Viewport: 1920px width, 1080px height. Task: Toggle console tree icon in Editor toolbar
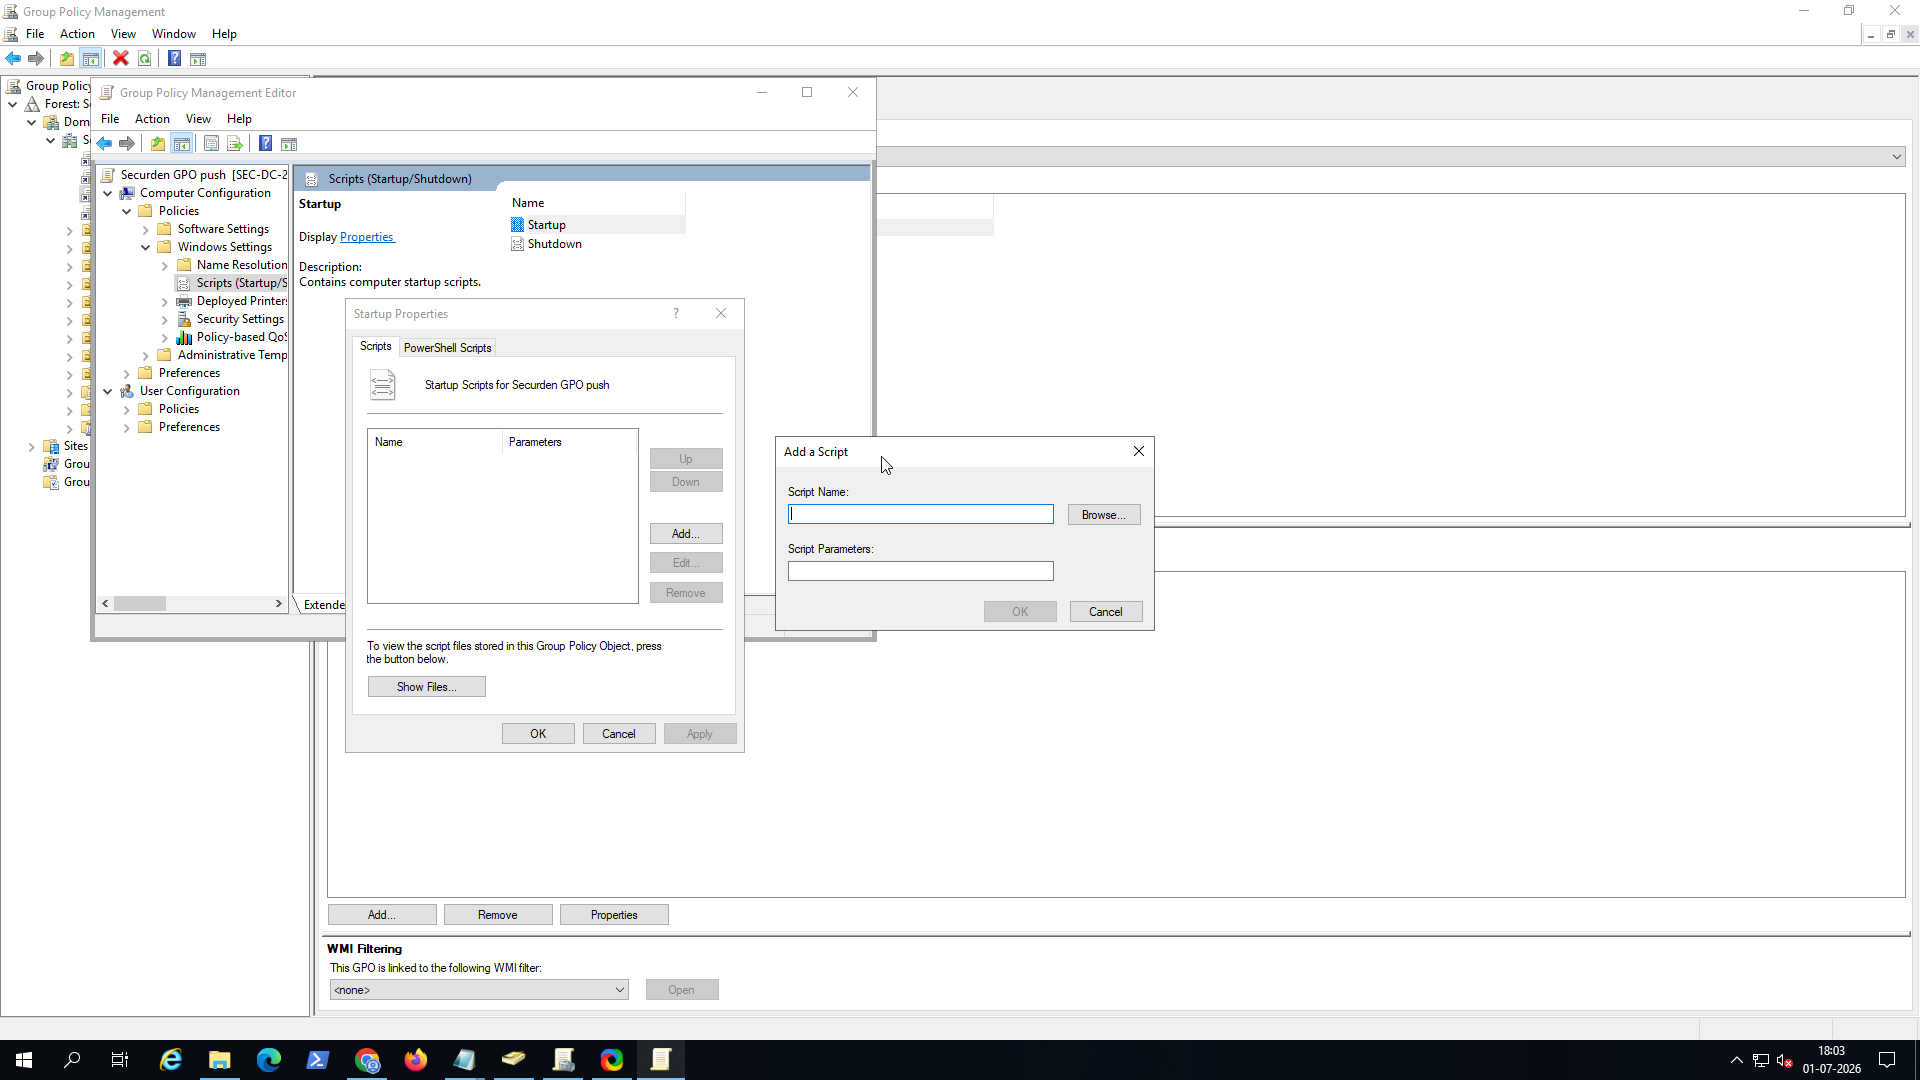[182, 144]
